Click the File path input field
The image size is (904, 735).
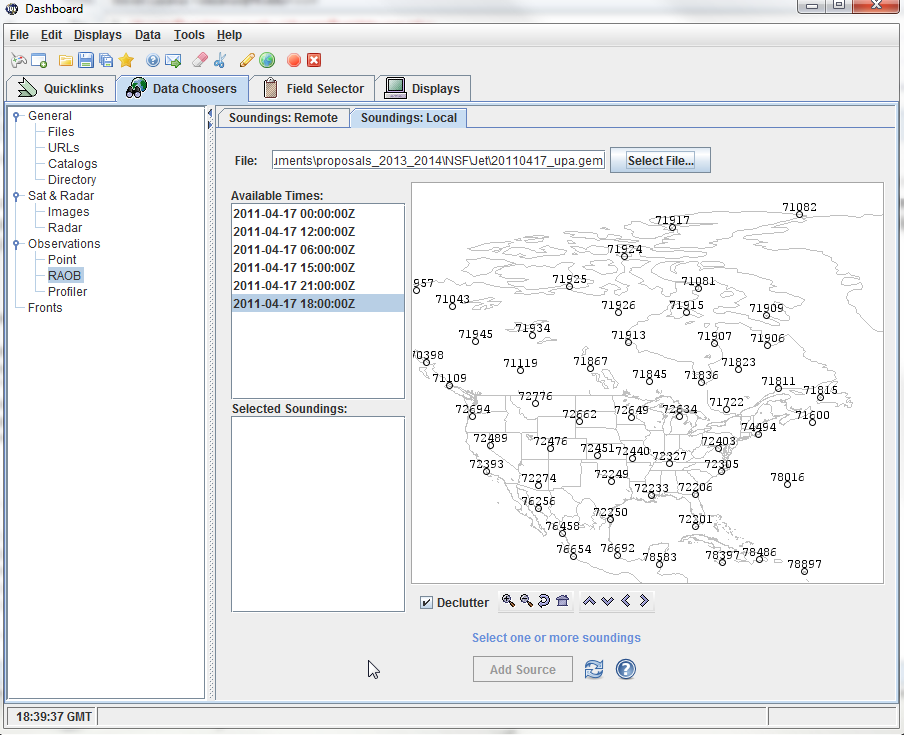[433, 160]
